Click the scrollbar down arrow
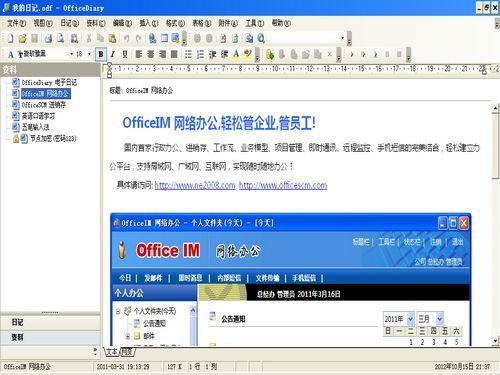Image resolution: width=500 pixels, height=375 pixels. [496, 341]
